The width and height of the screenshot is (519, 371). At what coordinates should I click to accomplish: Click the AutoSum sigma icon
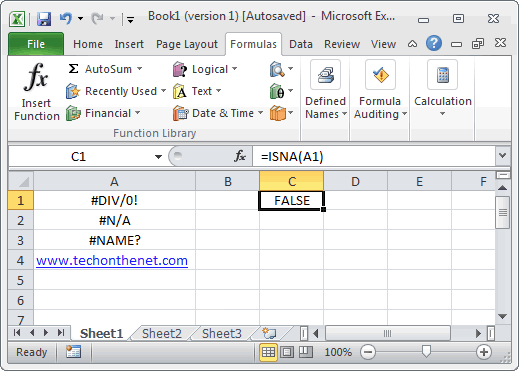pyautogui.click(x=73, y=69)
